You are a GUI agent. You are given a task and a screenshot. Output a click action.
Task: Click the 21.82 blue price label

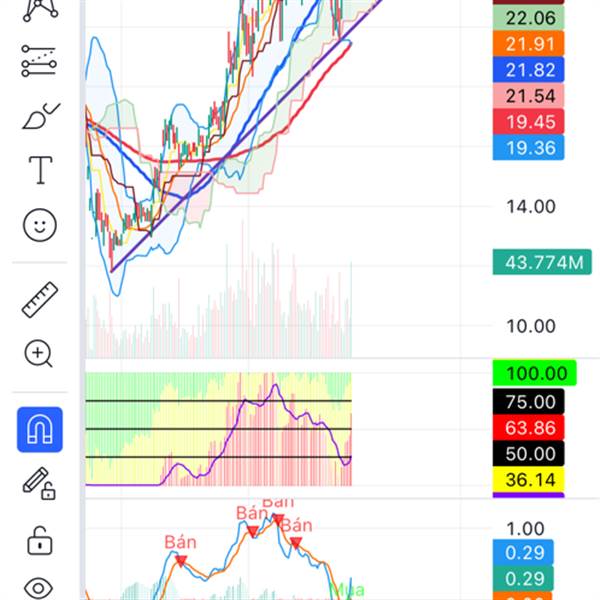point(528,70)
